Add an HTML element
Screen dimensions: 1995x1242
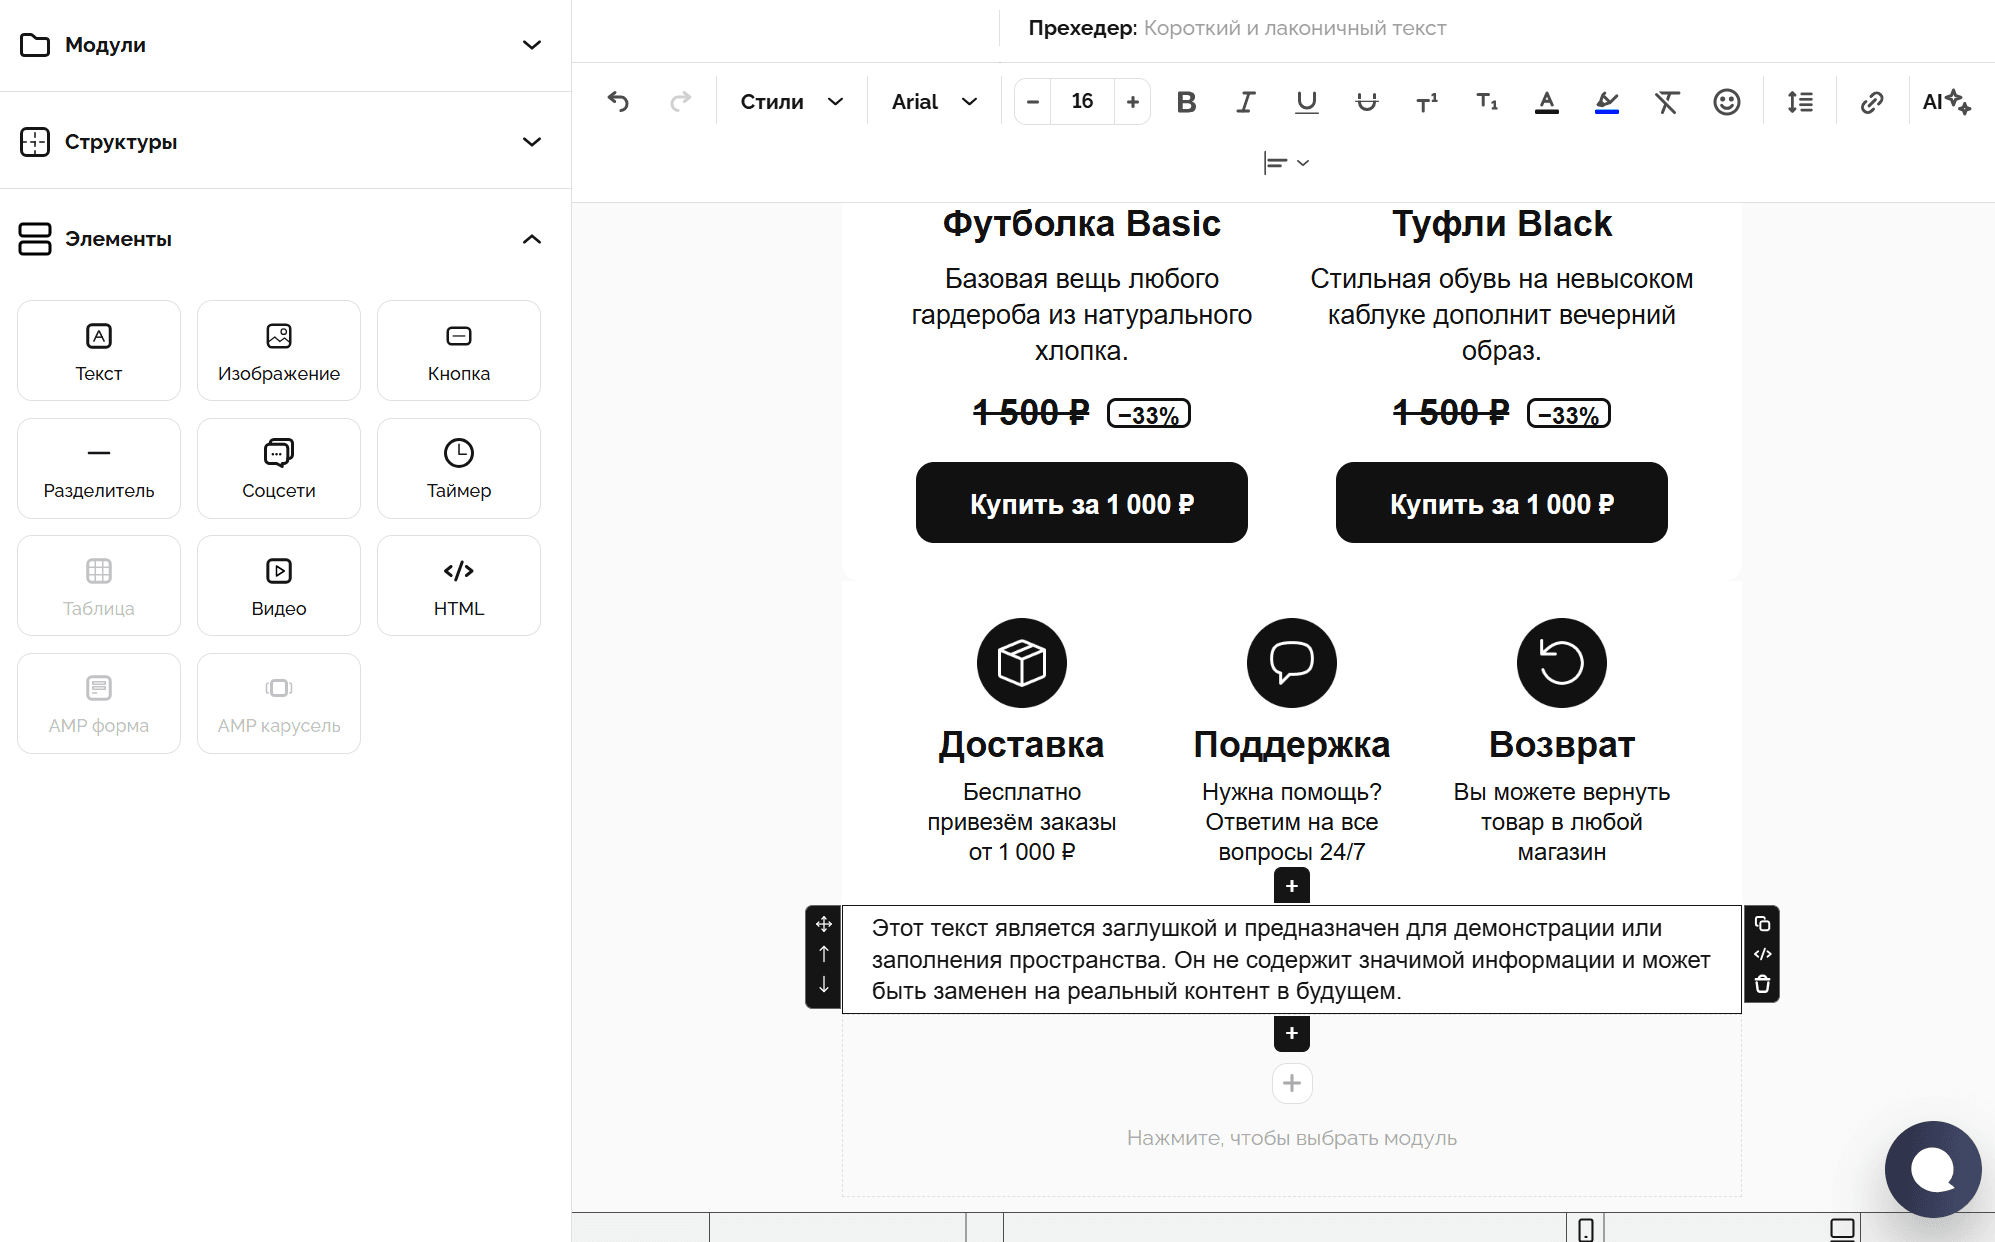click(x=459, y=586)
